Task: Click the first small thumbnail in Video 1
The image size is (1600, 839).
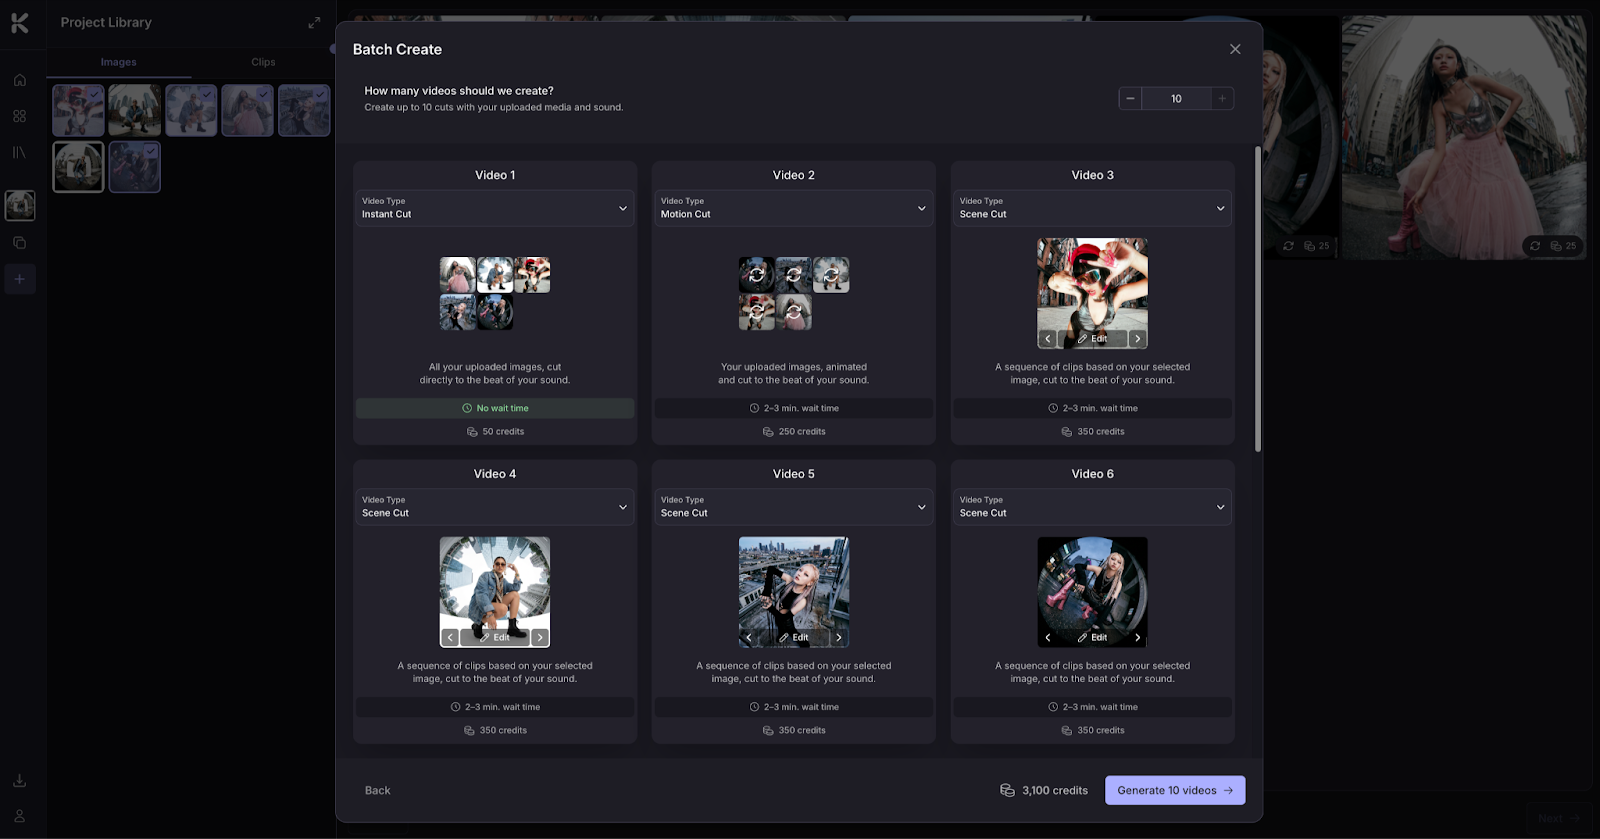Action: tap(458, 275)
